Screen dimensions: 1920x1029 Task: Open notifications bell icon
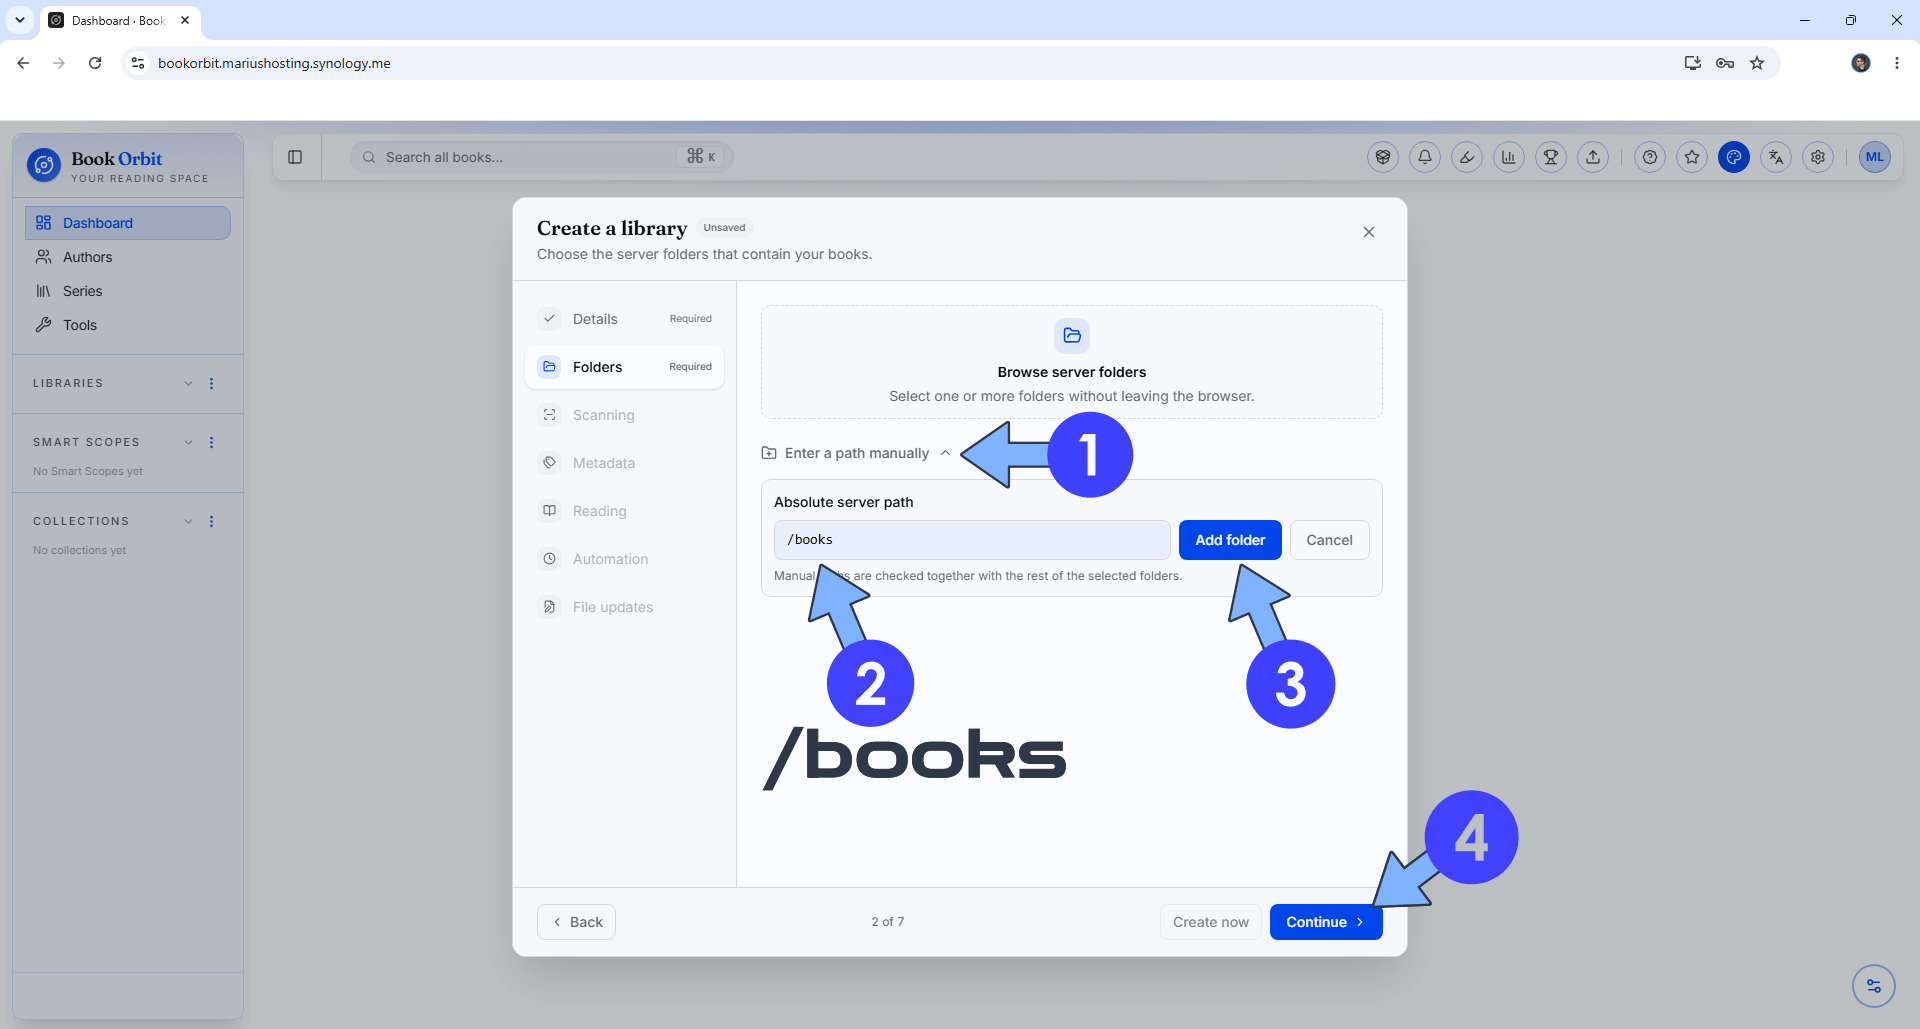click(1425, 157)
